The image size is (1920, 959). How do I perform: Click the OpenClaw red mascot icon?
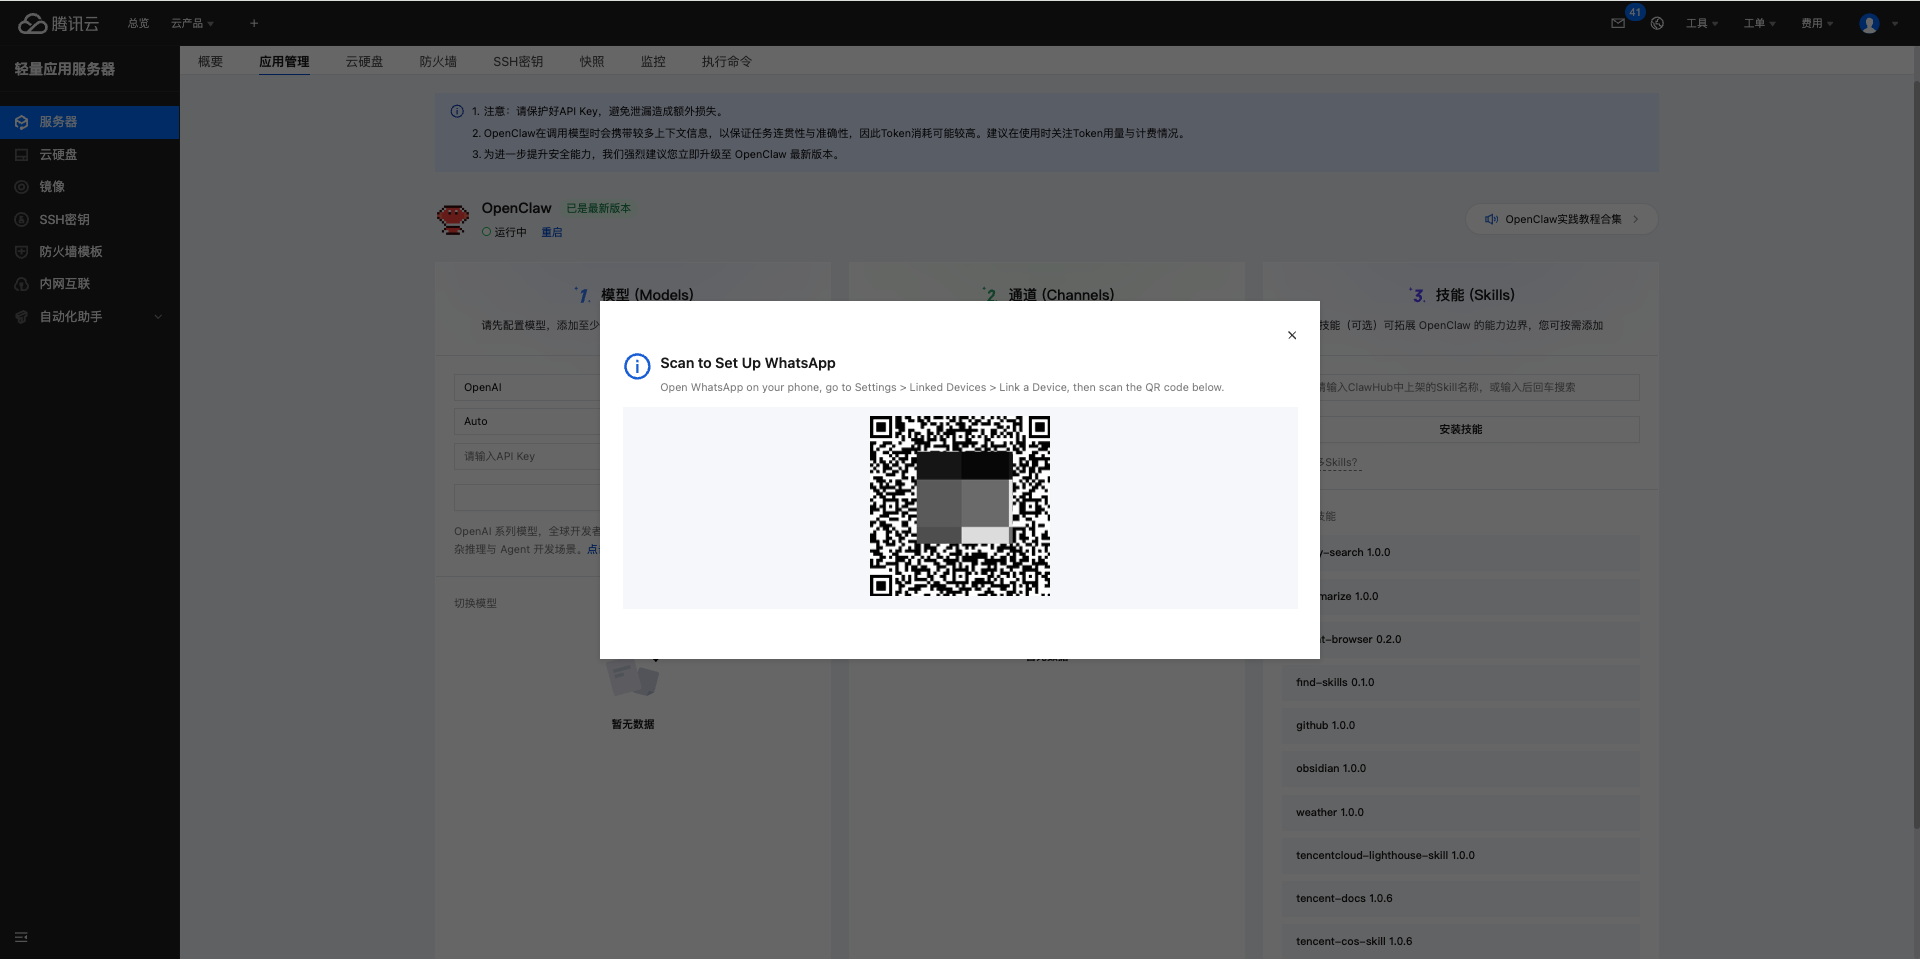pyautogui.click(x=453, y=219)
